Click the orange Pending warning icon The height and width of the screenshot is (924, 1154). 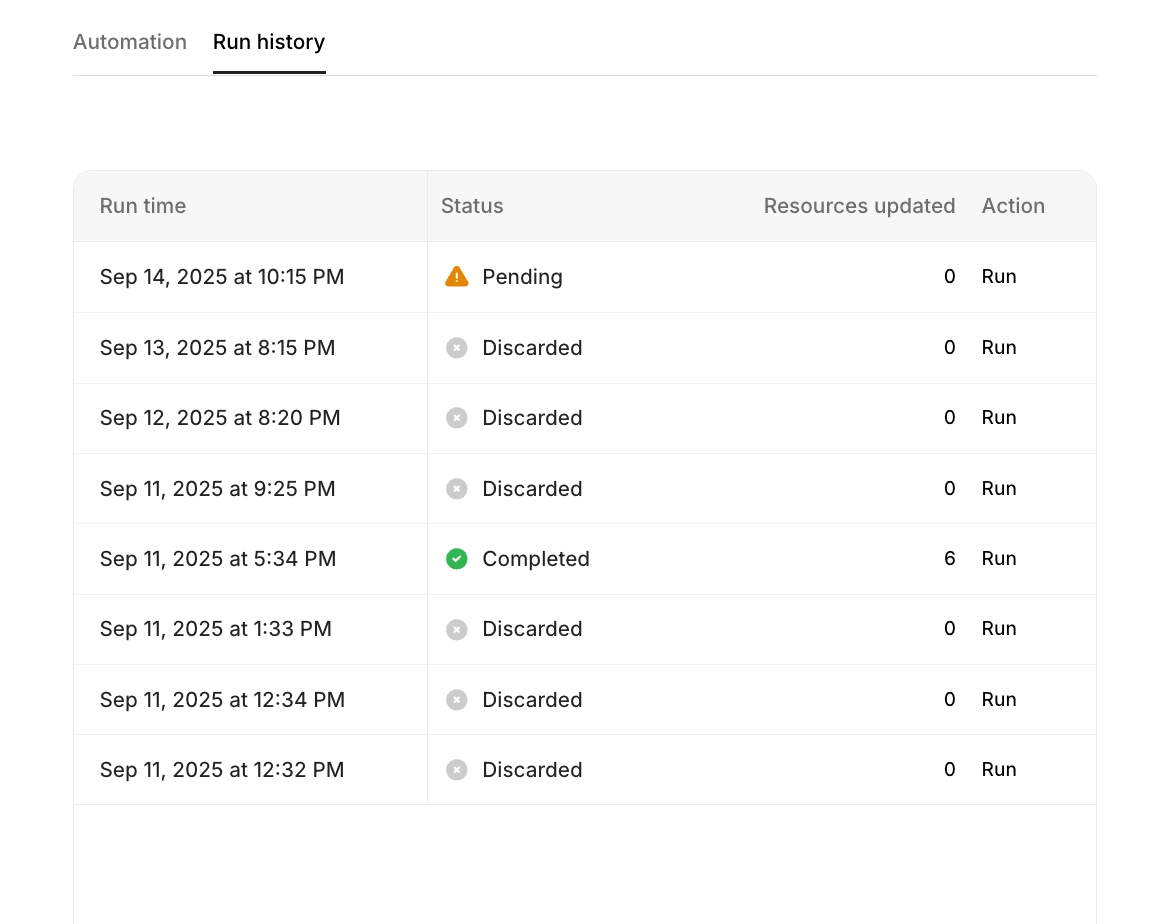click(x=456, y=277)
